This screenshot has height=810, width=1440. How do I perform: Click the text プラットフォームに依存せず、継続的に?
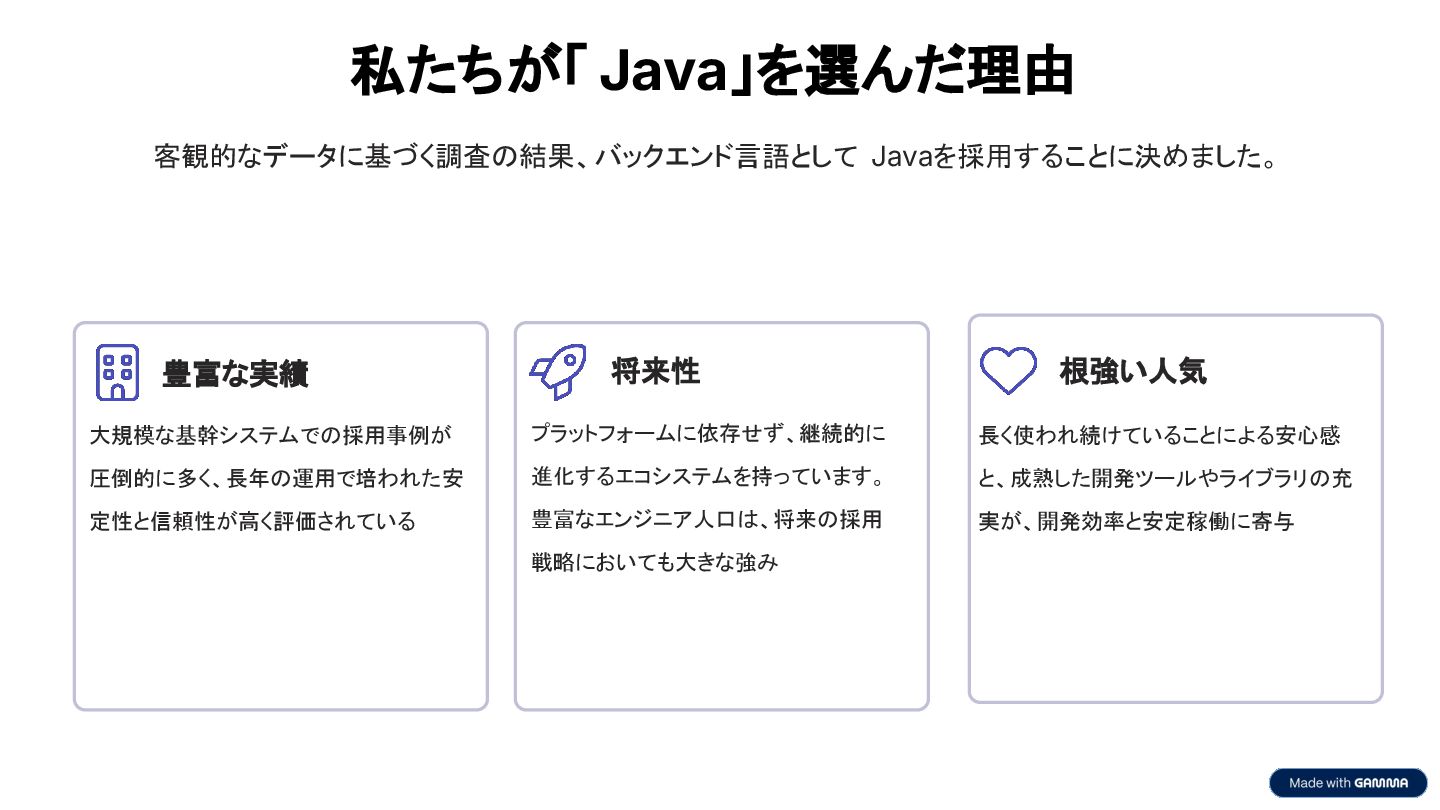click(x=708, y=434)
